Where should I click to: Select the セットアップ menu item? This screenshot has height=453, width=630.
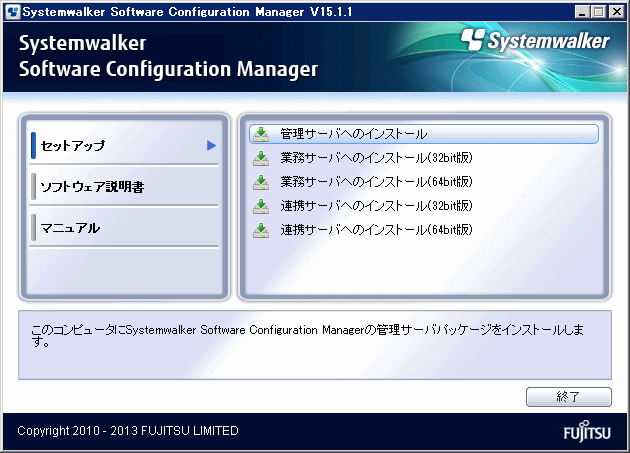click(x=124, y=145)
